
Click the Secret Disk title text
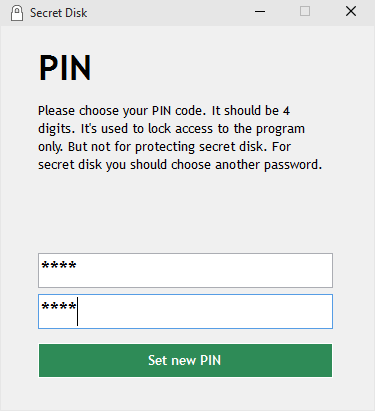point(59,13)
